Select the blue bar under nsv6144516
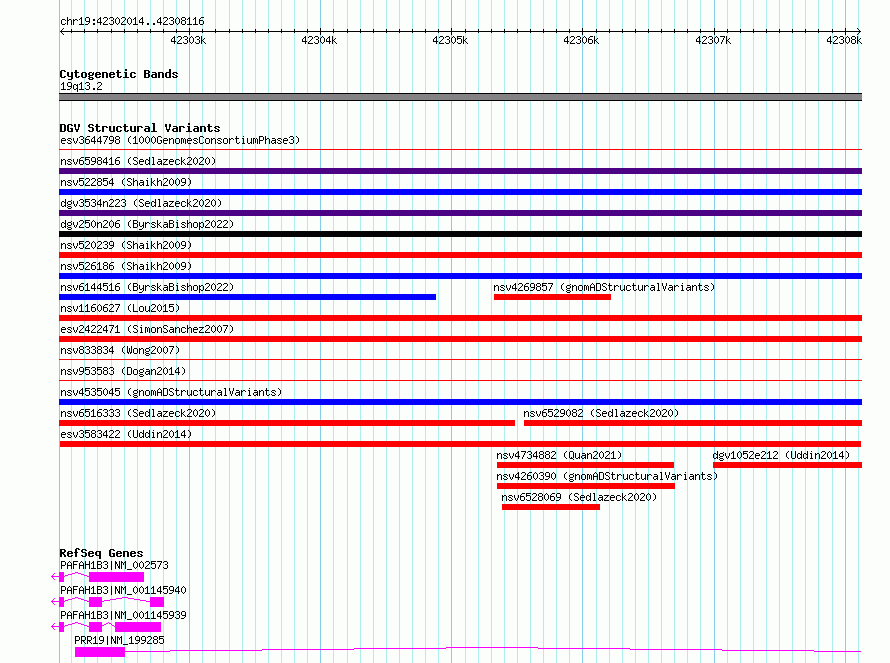The width and height of the screenshot is (890, 663). coord(247,297)
